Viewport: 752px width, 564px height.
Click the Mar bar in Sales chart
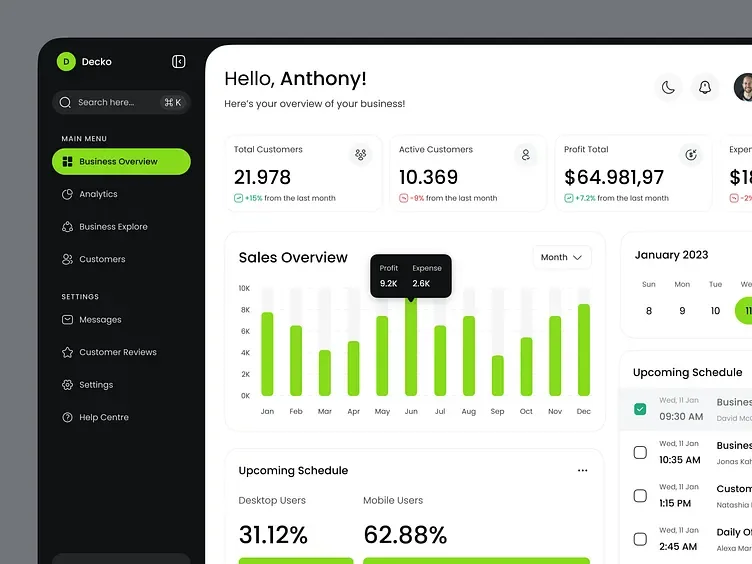click(x=325, y=373)
